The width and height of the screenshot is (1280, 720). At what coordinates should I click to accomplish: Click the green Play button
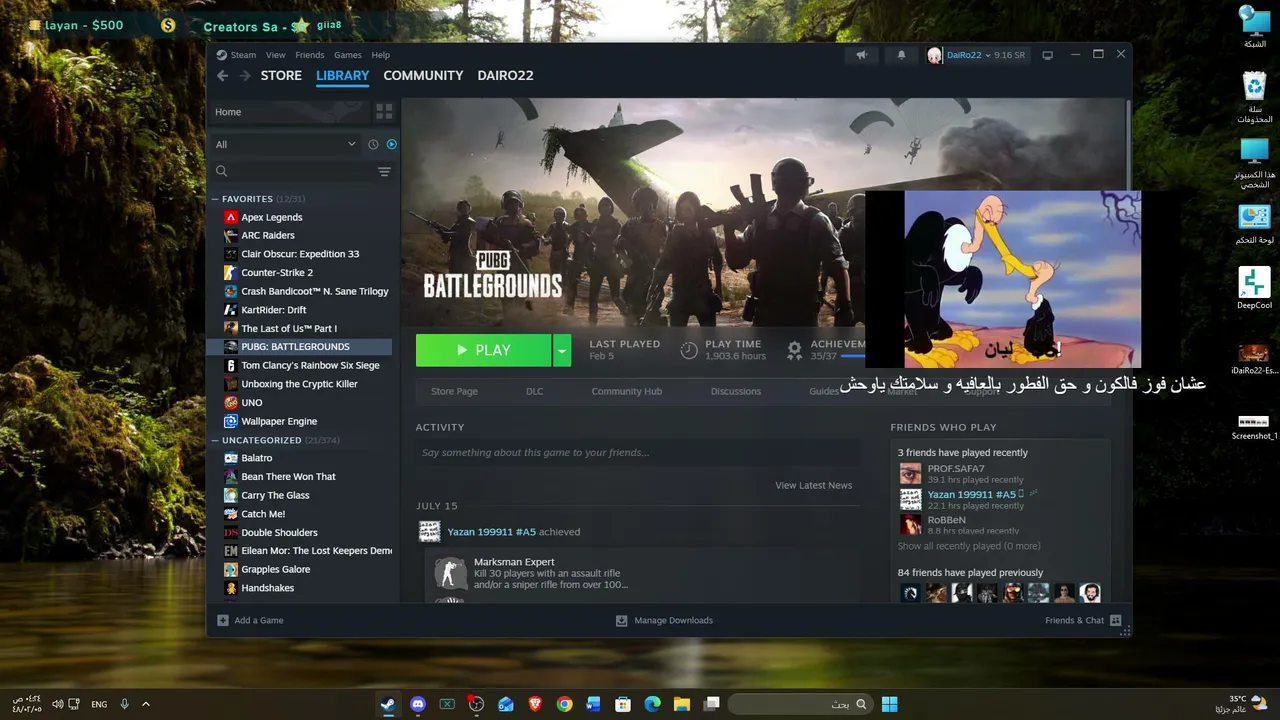click(483, 350)
